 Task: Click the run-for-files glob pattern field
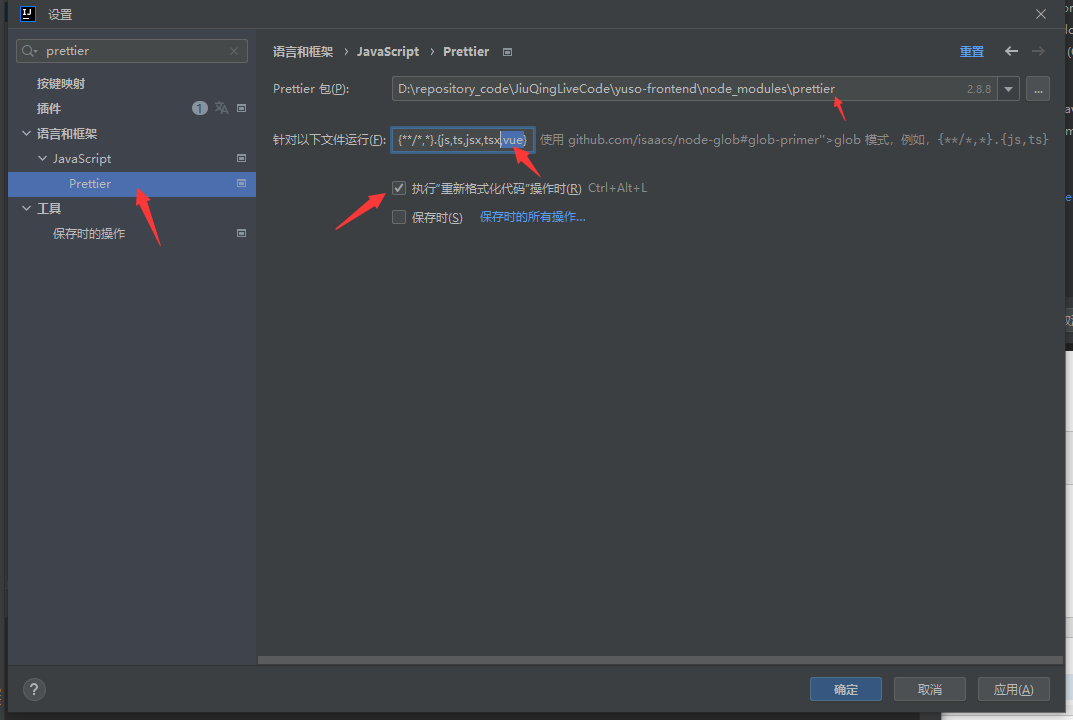click(x=463, y=140)
